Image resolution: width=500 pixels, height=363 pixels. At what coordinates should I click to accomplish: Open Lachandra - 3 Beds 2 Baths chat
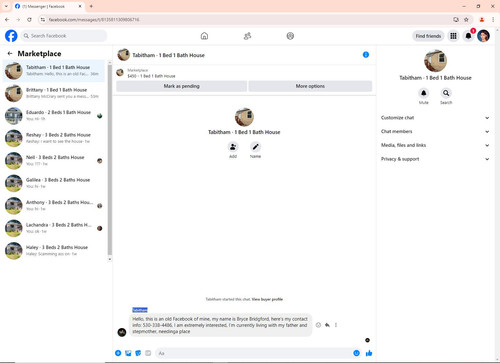tap(54, 228)
